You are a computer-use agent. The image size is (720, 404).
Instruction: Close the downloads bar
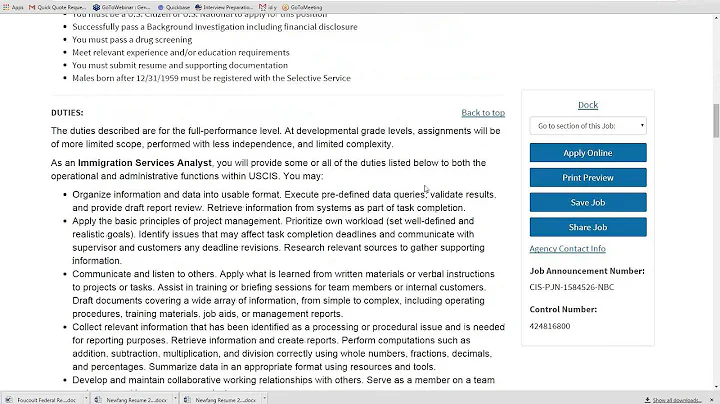click(x=711, y=400)
